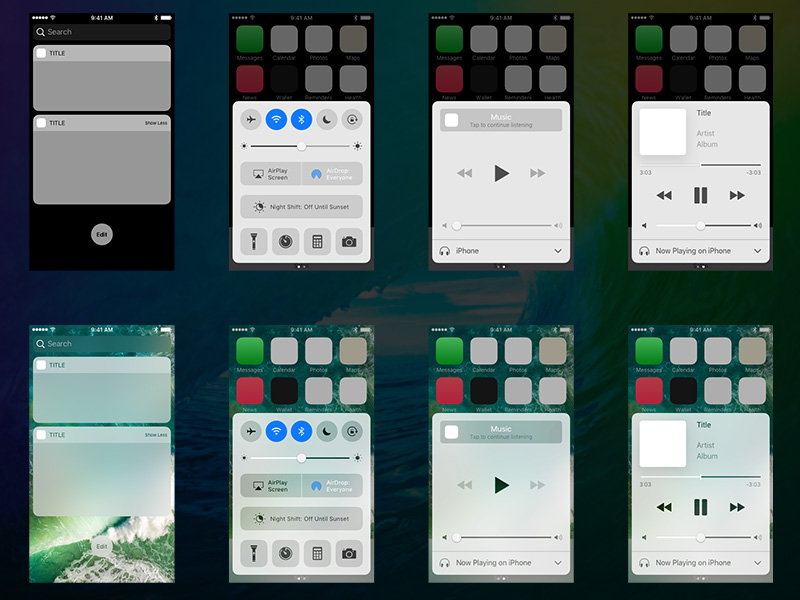This screenshot has width=800, height=600.
Task: Open AirDrop Everyone in wallpaper Control Center
Action: (x=332, y=486)
